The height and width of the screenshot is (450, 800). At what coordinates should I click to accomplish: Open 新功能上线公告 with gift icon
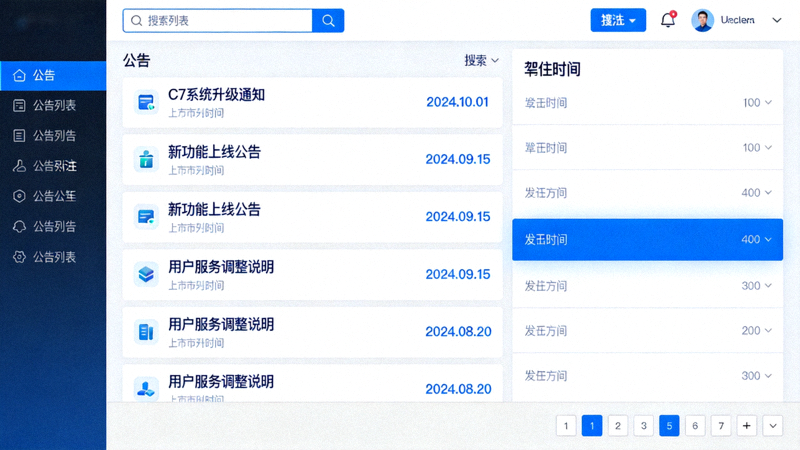pos(312,159)
